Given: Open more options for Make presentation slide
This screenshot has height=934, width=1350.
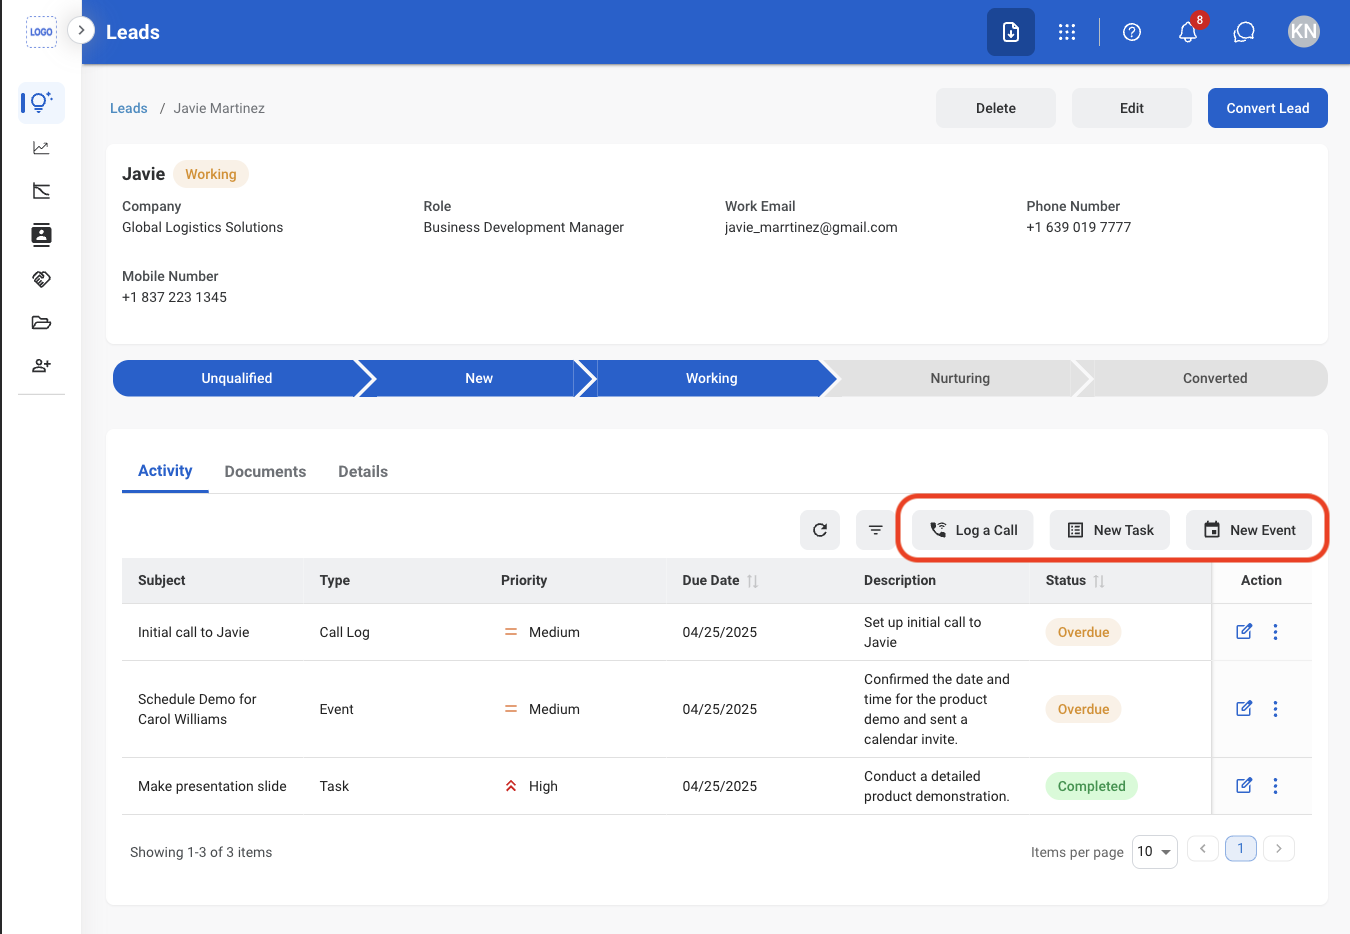Looking at the screenshot, I should click(1275, 786).
